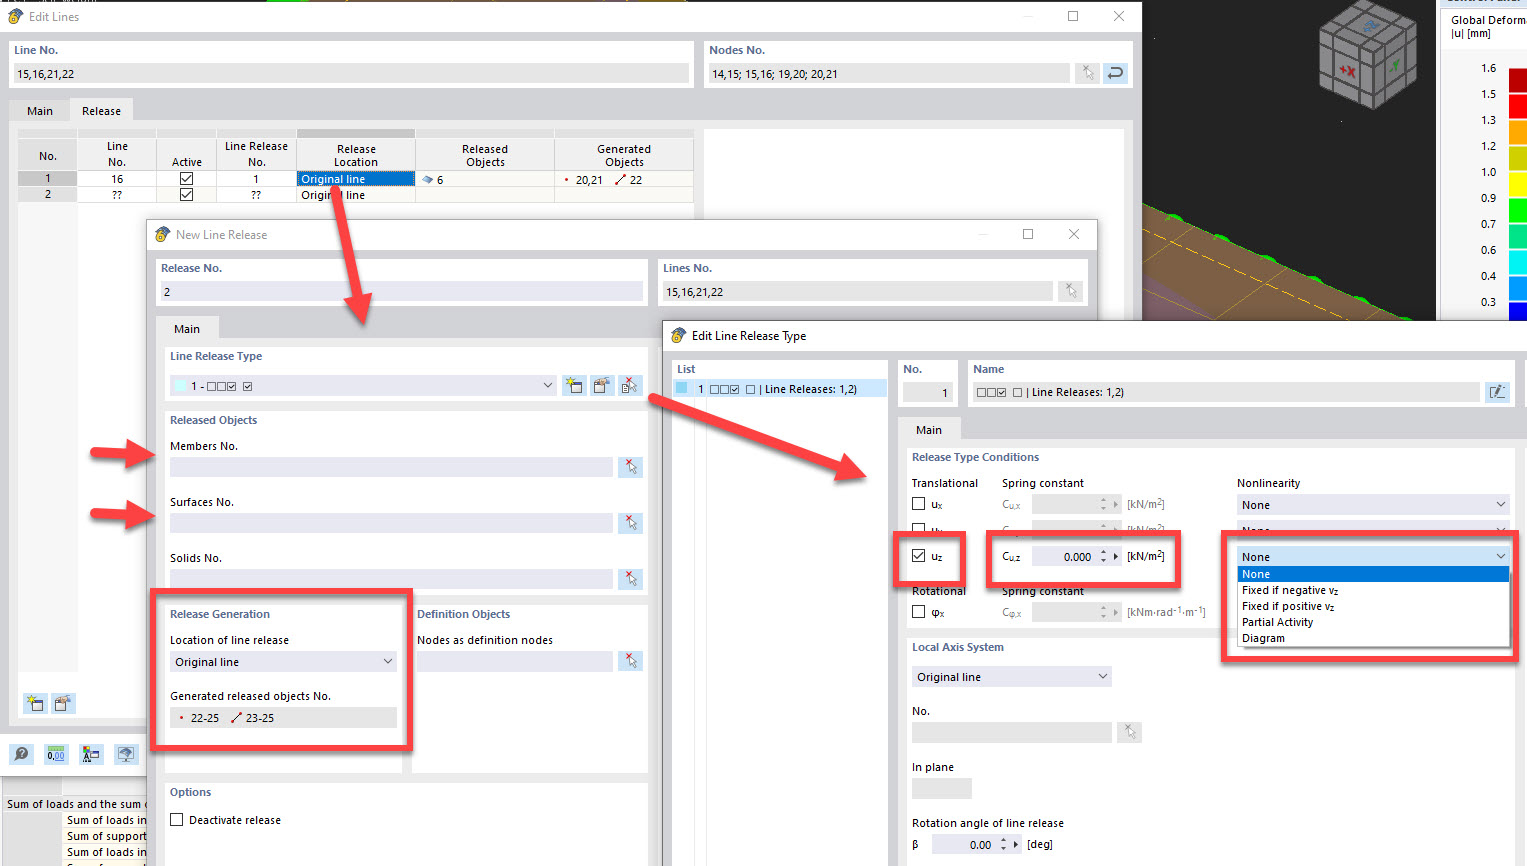Open the decimal places settings icon

(x=57, y=754)
